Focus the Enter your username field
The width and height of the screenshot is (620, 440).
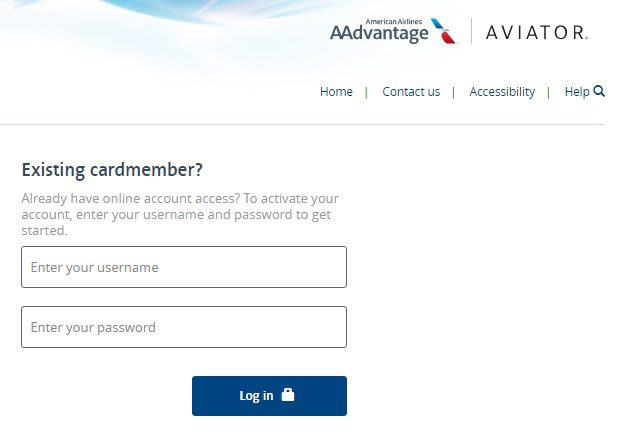[184, 267]
